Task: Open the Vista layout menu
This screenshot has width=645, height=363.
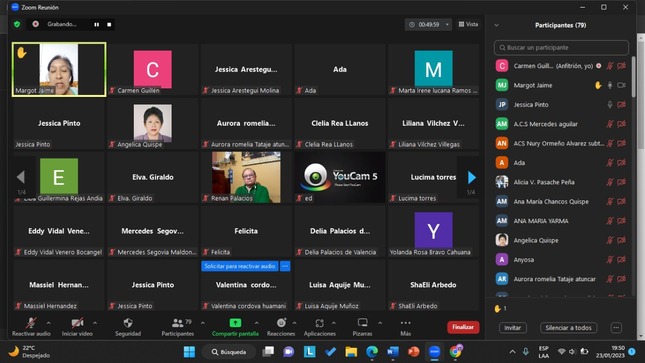Action: tap(468, 24)
